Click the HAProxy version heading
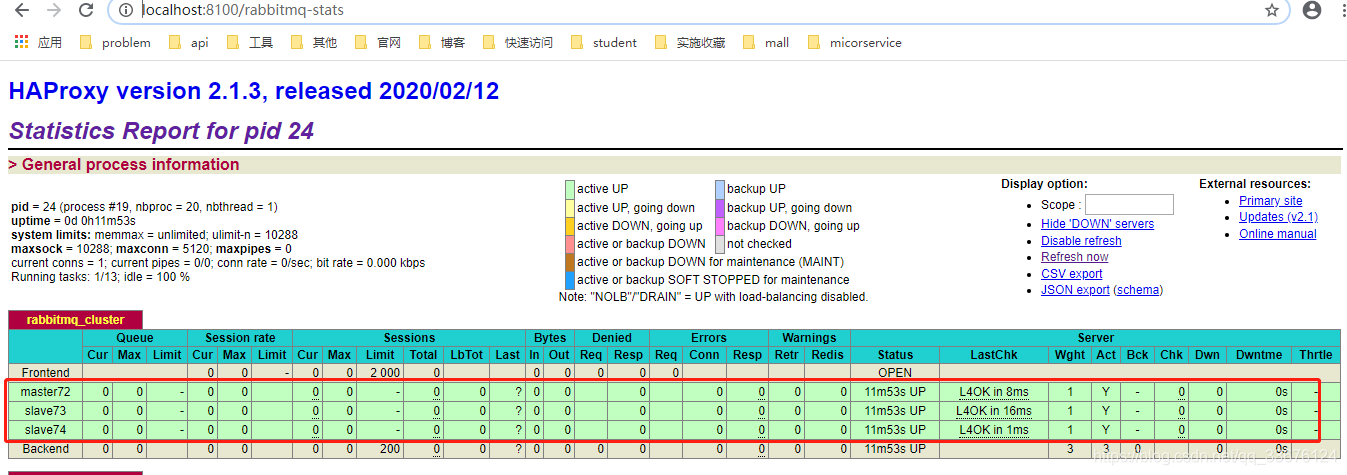Image resolution: width=1347 pixels, height=475 pixels. [254, 91]
